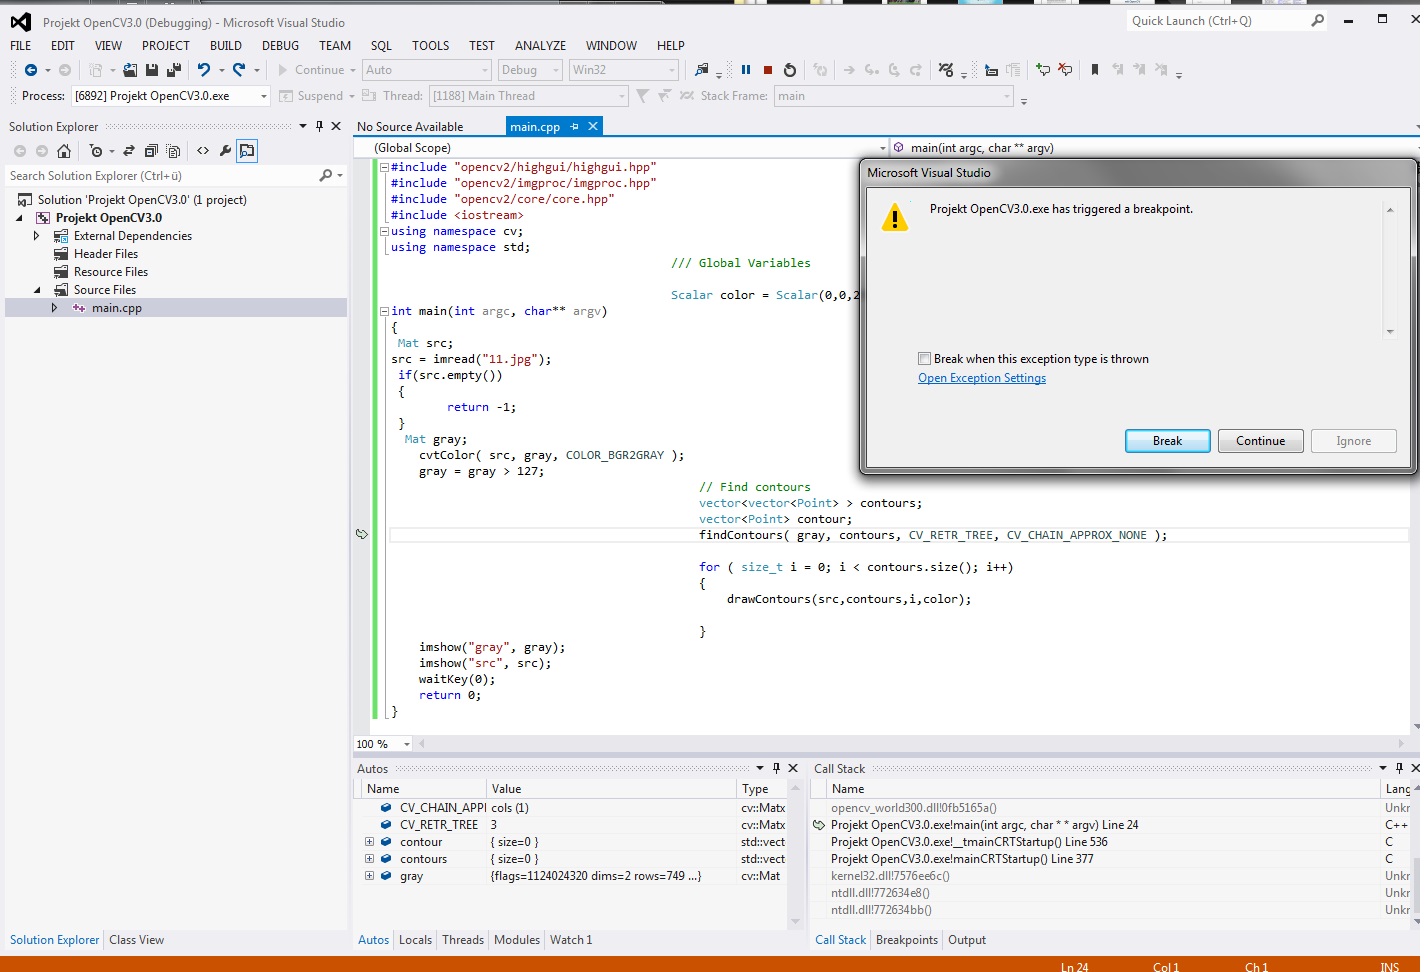The image size is (1428, 972).
Task: Open the Process dropdown list
Action: click(264, 96)
